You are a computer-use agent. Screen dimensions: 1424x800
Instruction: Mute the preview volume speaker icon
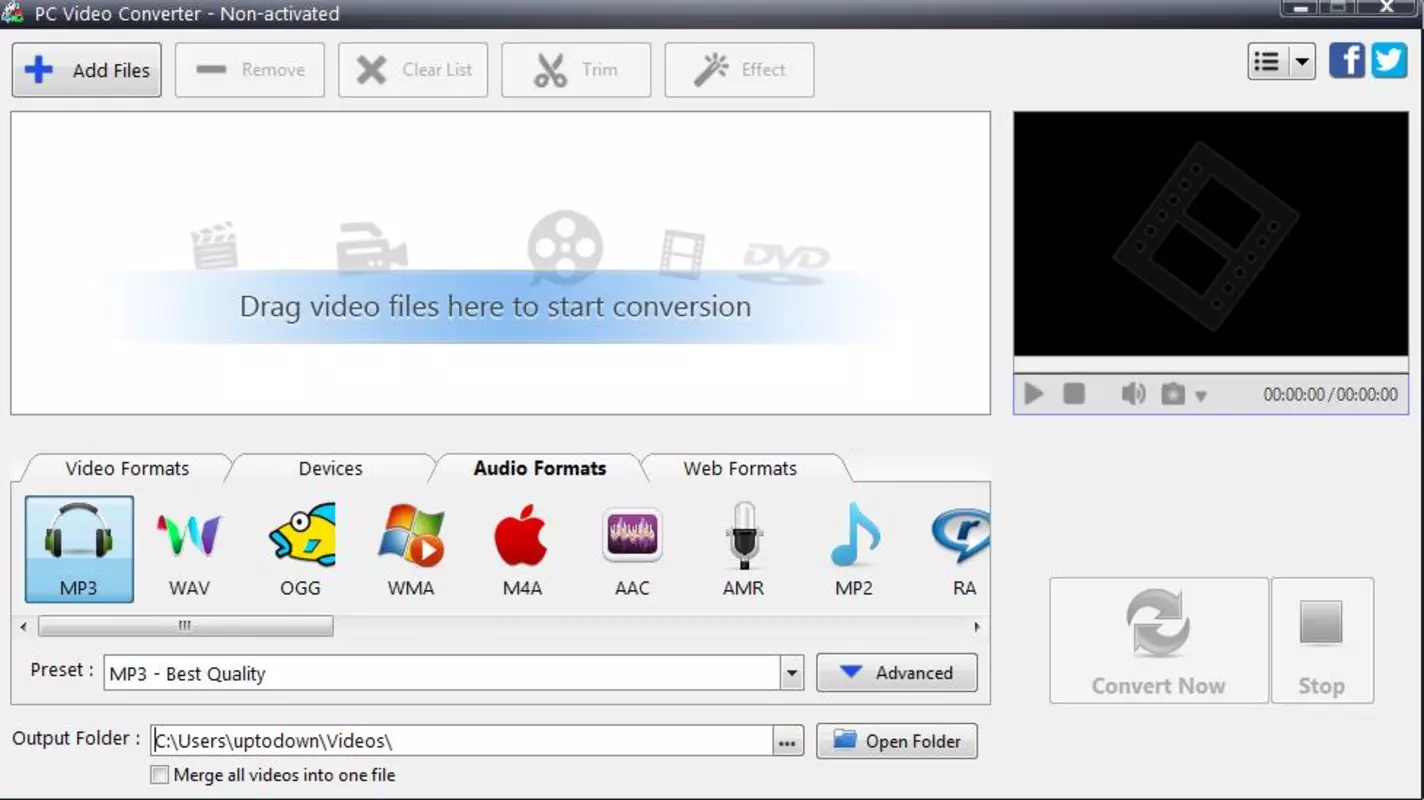(x=1133, y=394)
